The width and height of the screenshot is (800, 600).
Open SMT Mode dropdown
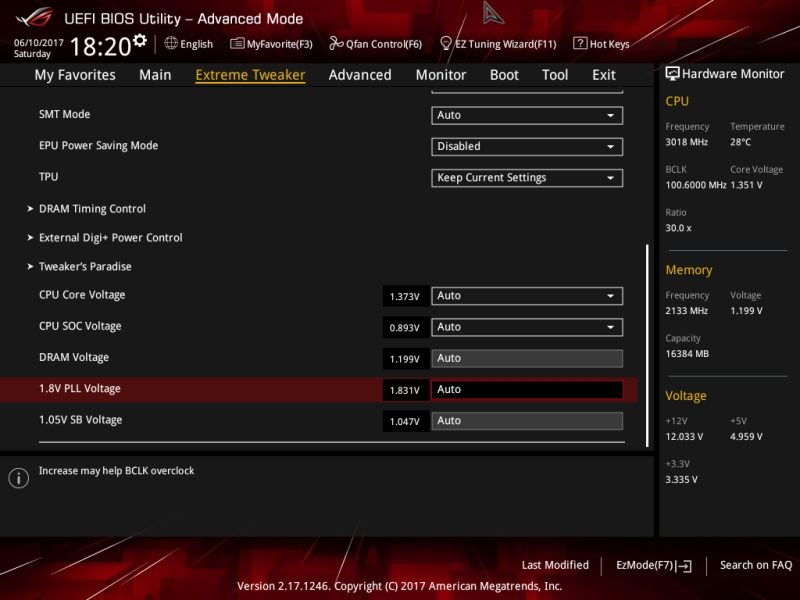[527, 115]
